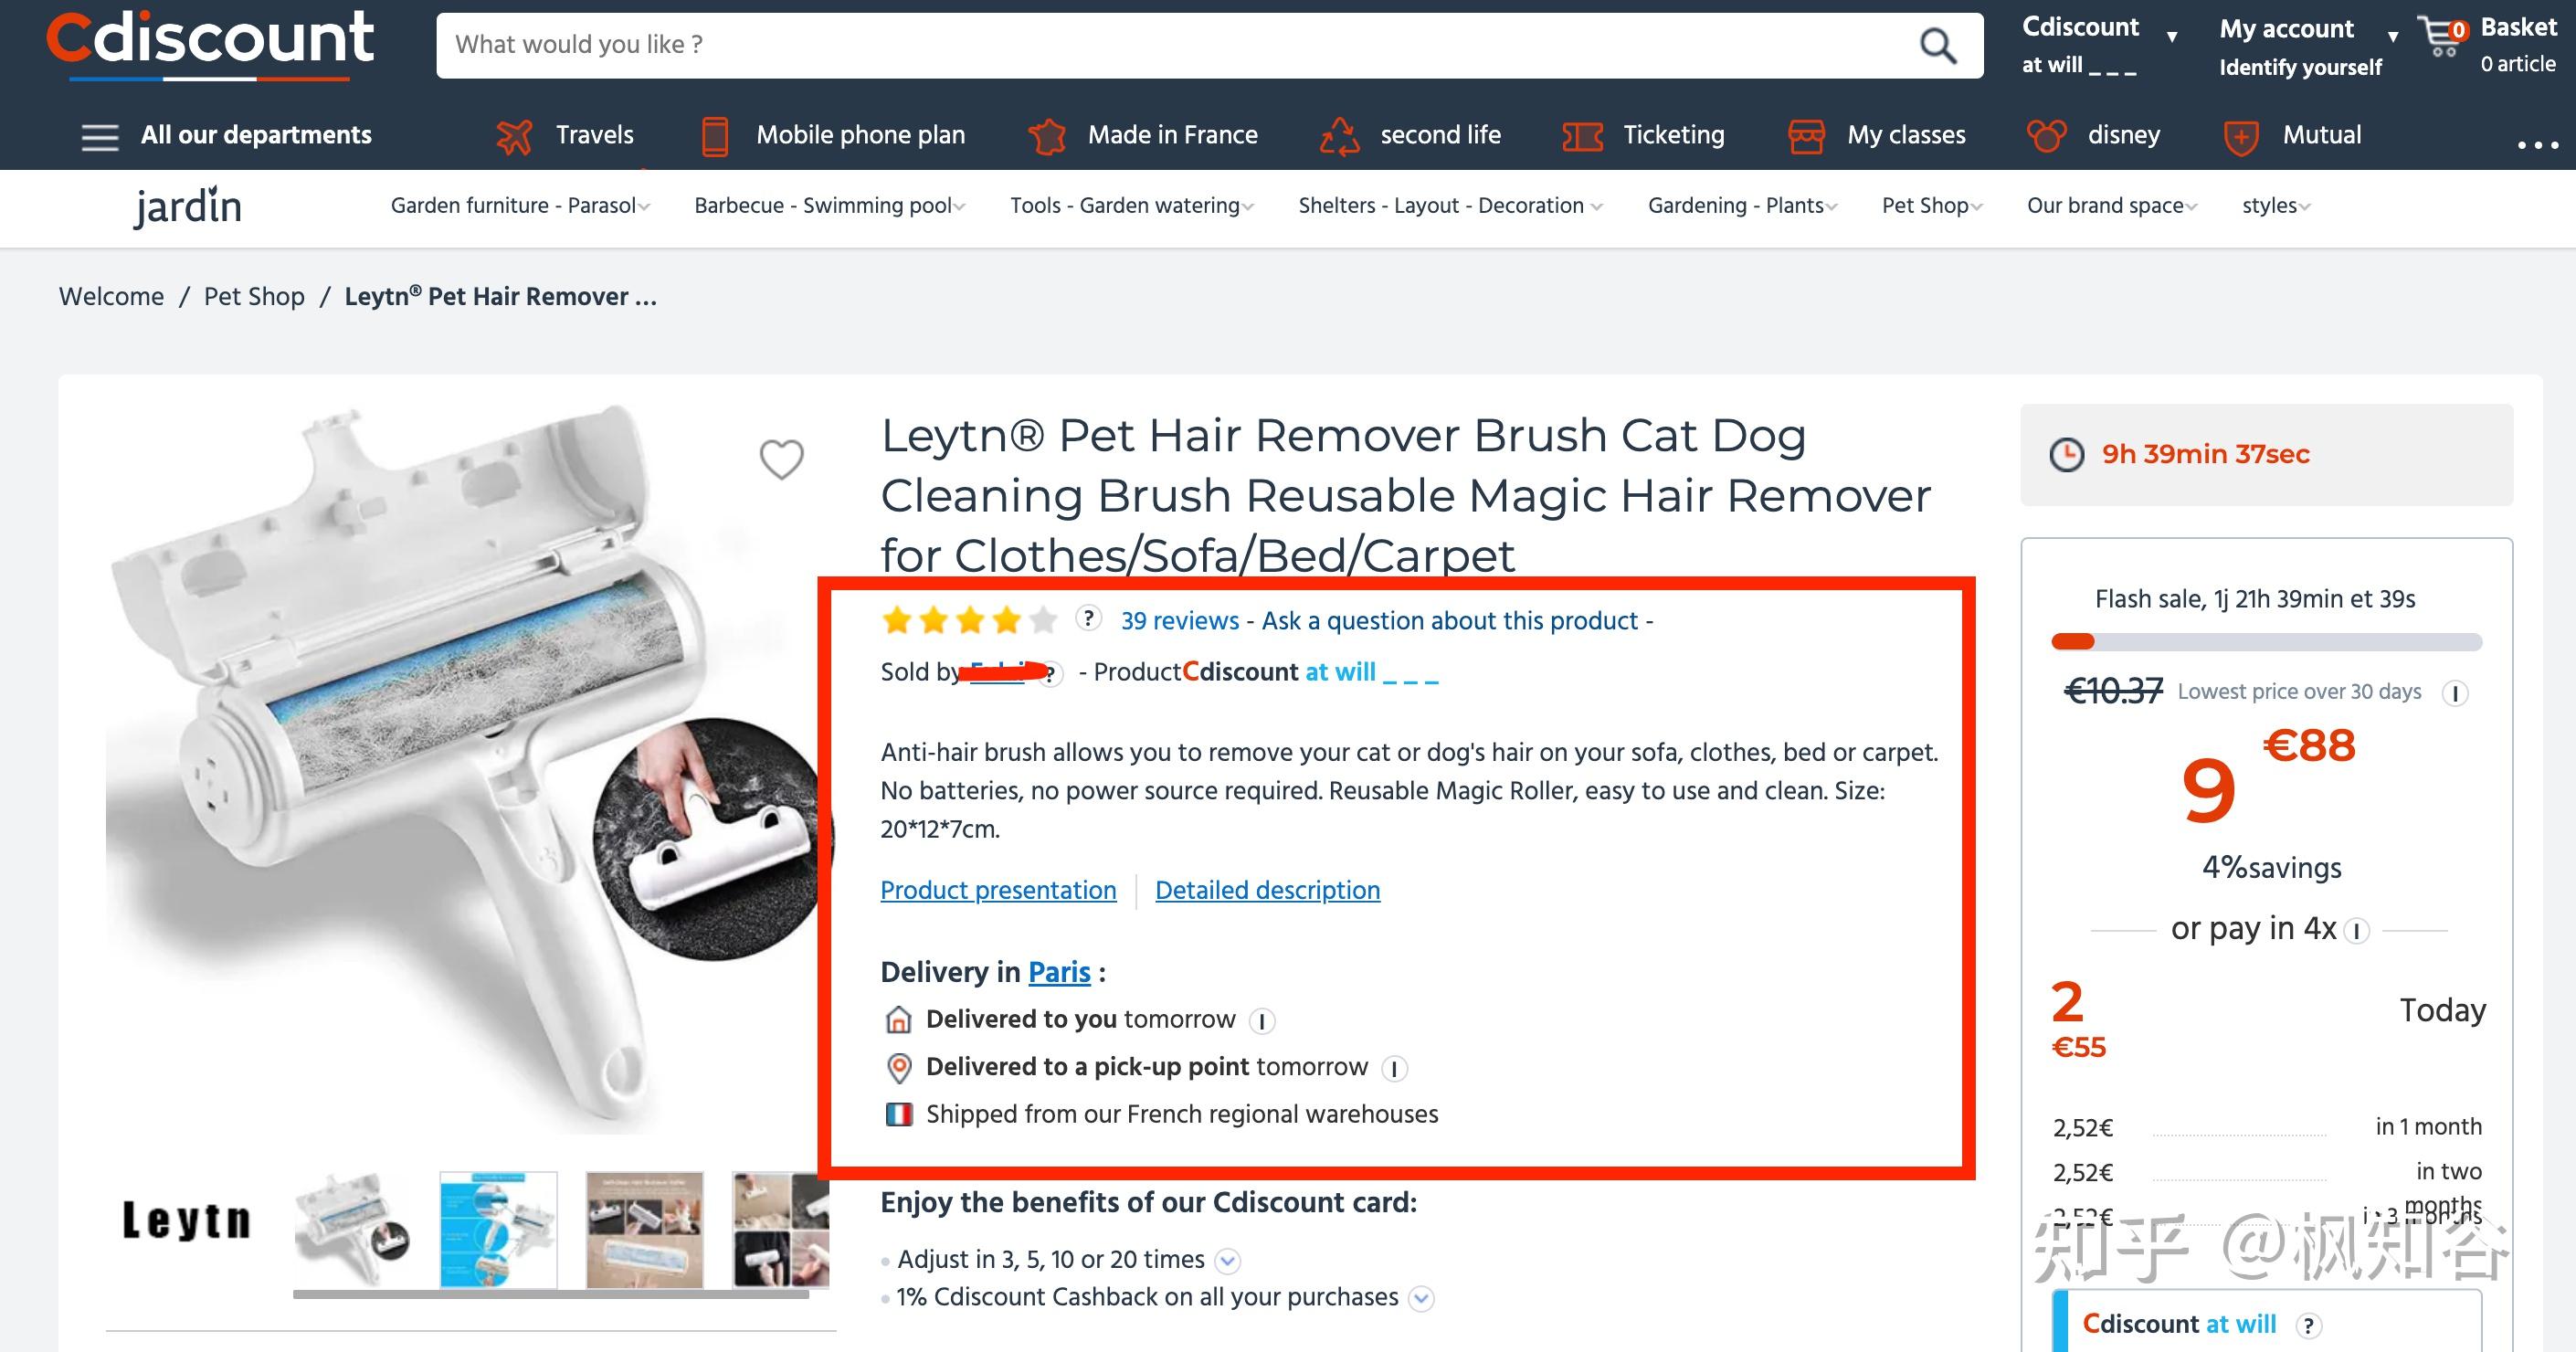2576x1352 pixels.
Task: Expand the My account dropdown
Action: [2393, 37]
